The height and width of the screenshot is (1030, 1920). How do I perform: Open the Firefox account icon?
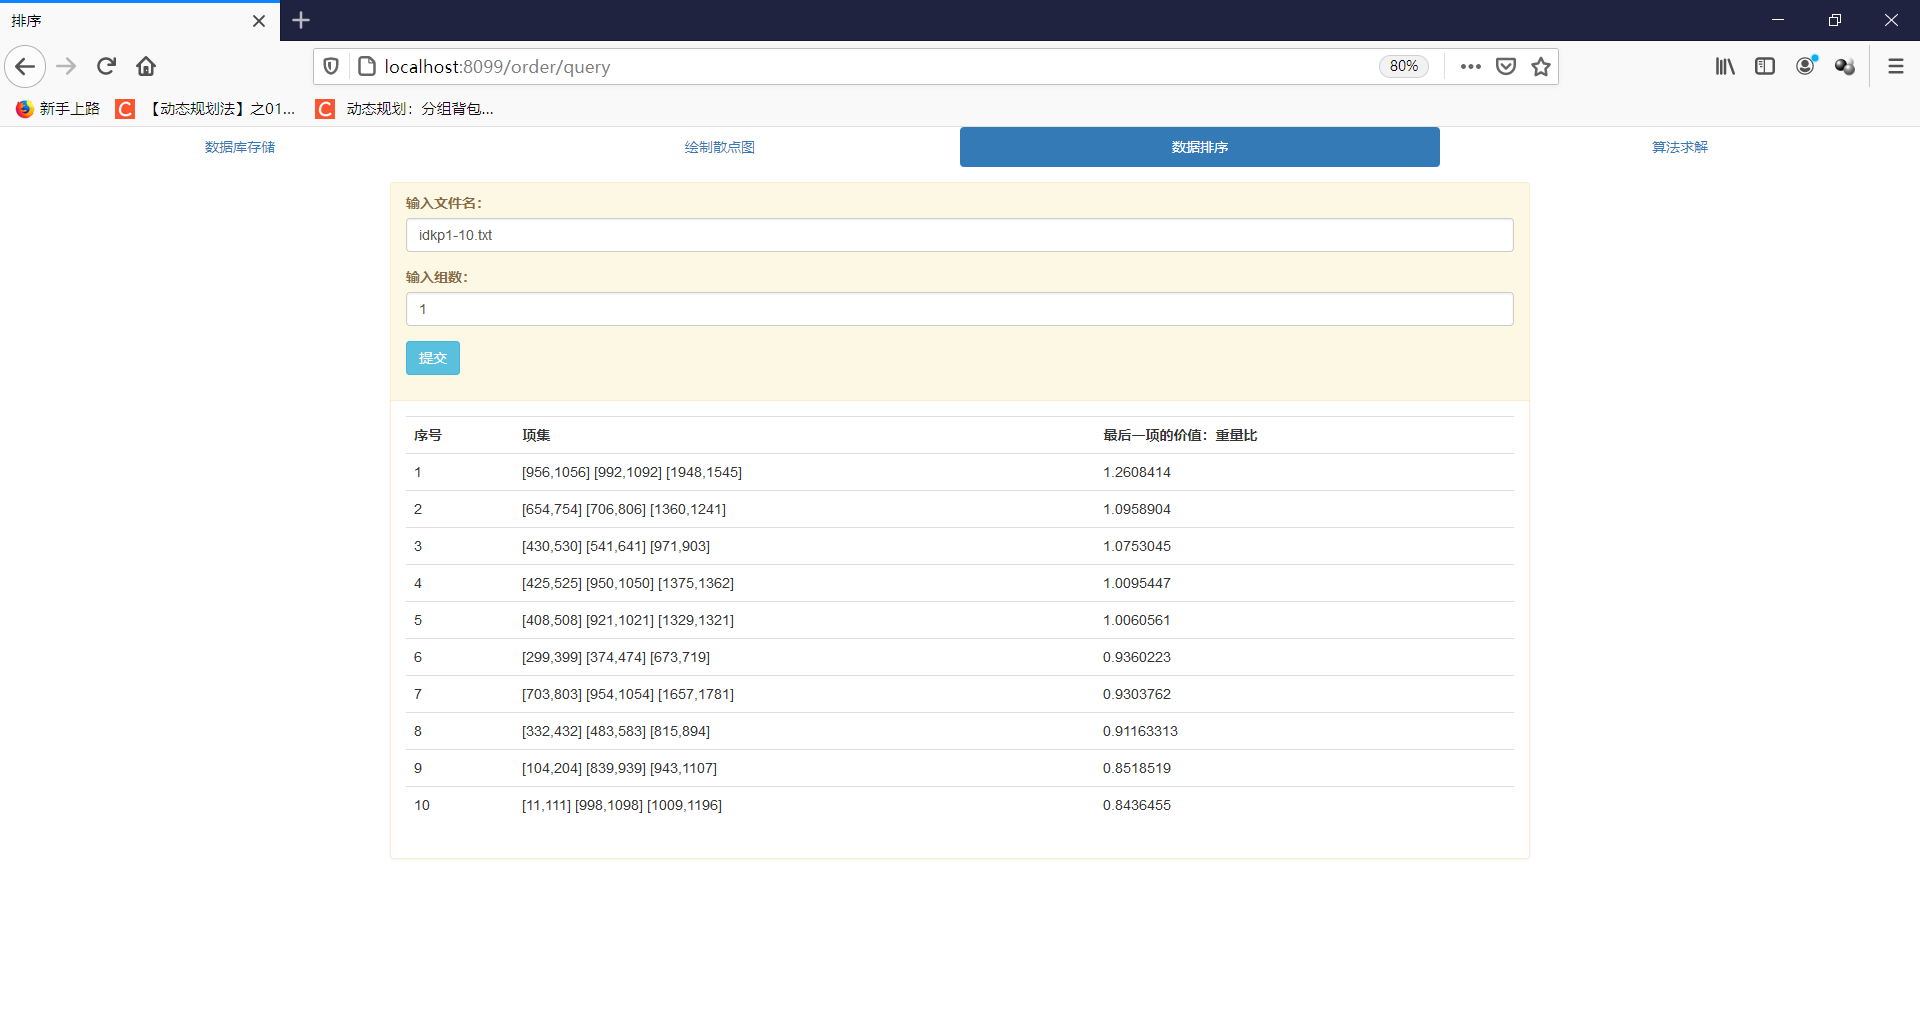1806,67
